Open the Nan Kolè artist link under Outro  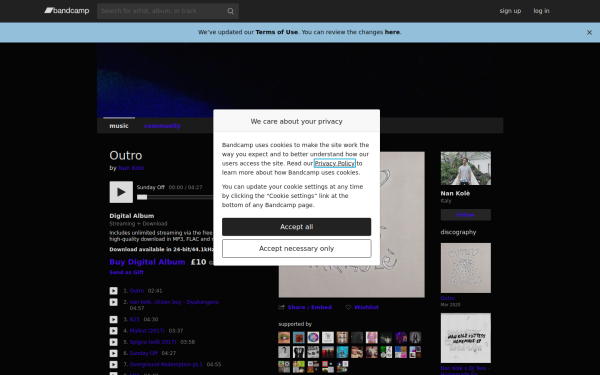[131, 168]
